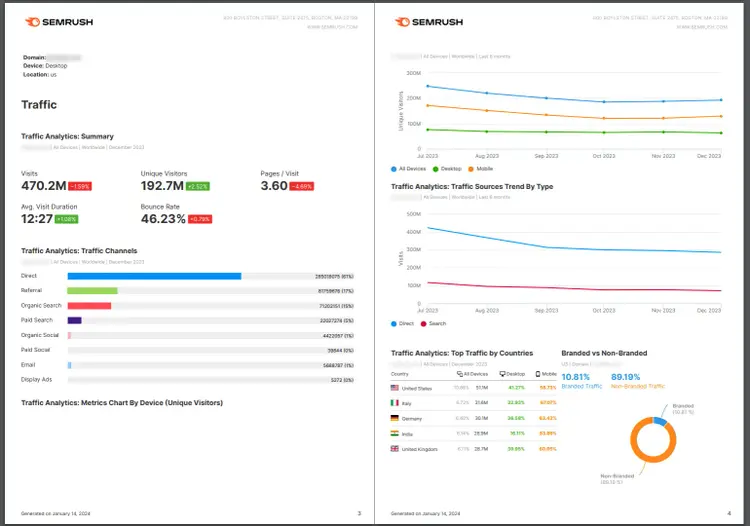This screenshot has height=526, width=750.
Task: Click the green Referral channel bar
Action: click(92, 291)
